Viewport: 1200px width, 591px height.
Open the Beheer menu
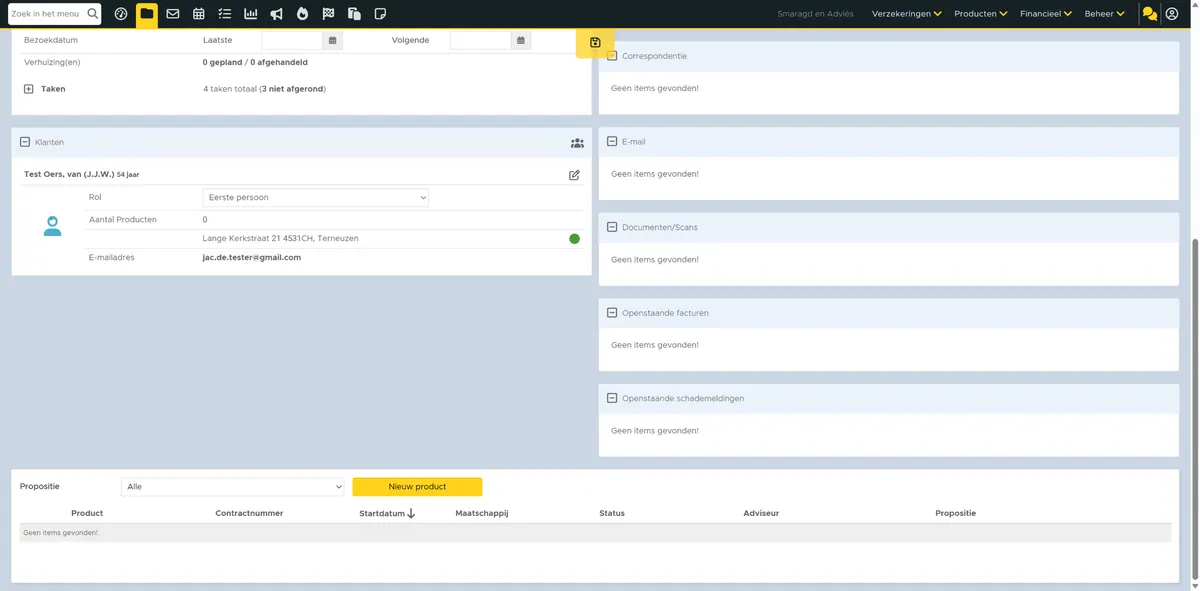click(x=1104, y=14)
